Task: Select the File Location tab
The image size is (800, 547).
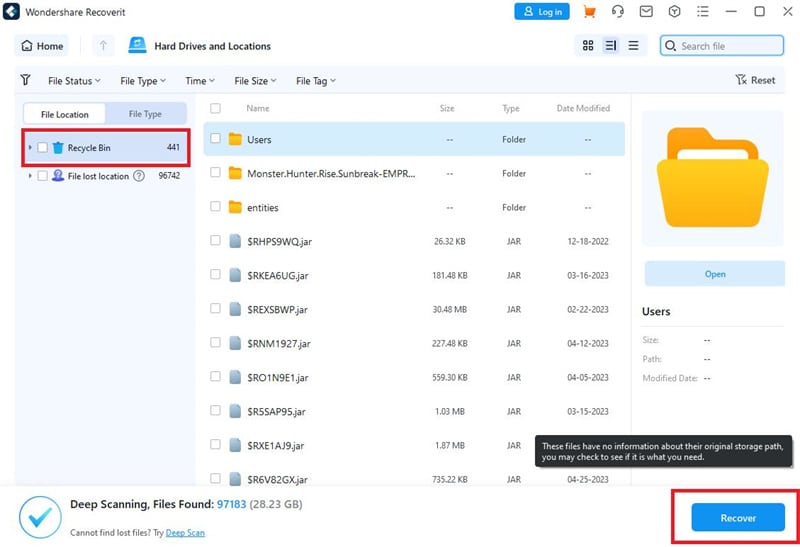Action: pyautogui.click(x=65, y=114)
